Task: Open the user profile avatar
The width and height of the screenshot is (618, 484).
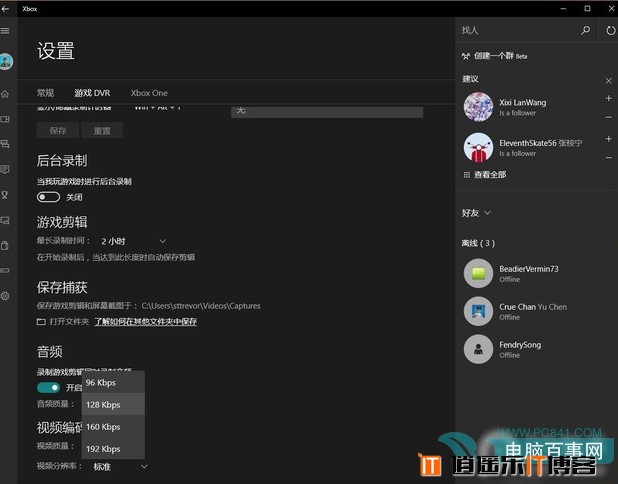Action: [x=6, y=61]
